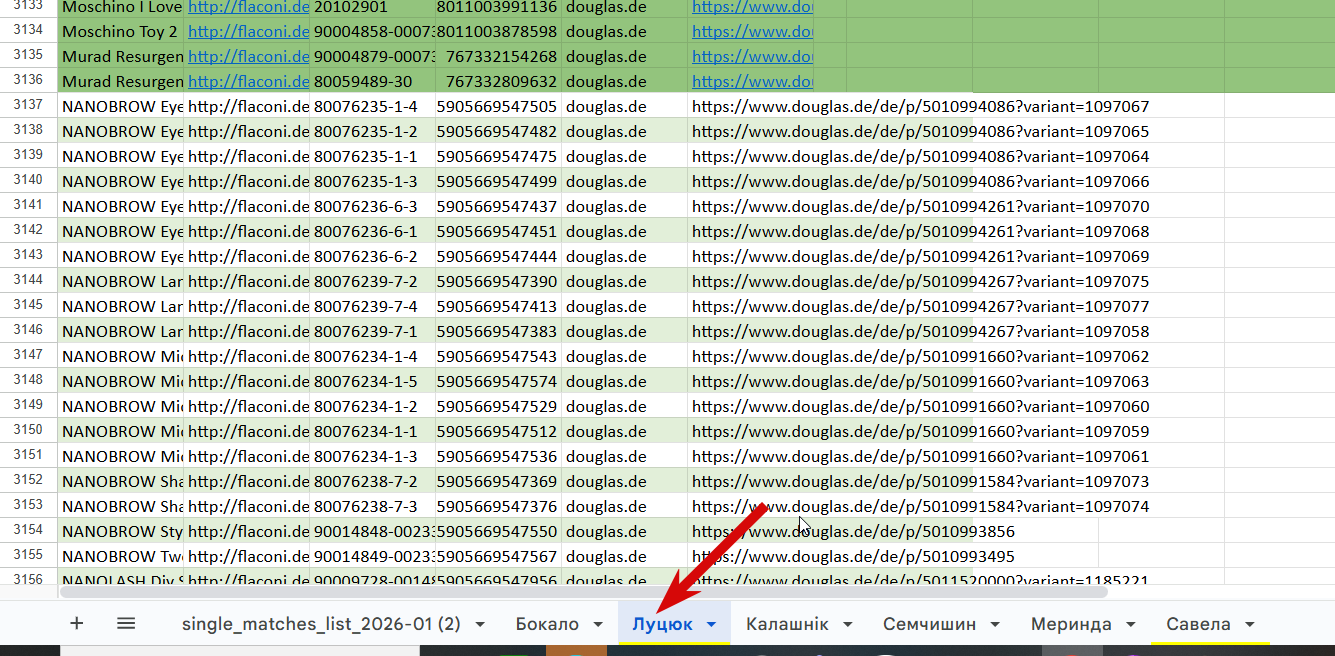Viewport: 1335px width, 656px height.
Task: Select row header 3150
Action: tap(28, 431)
